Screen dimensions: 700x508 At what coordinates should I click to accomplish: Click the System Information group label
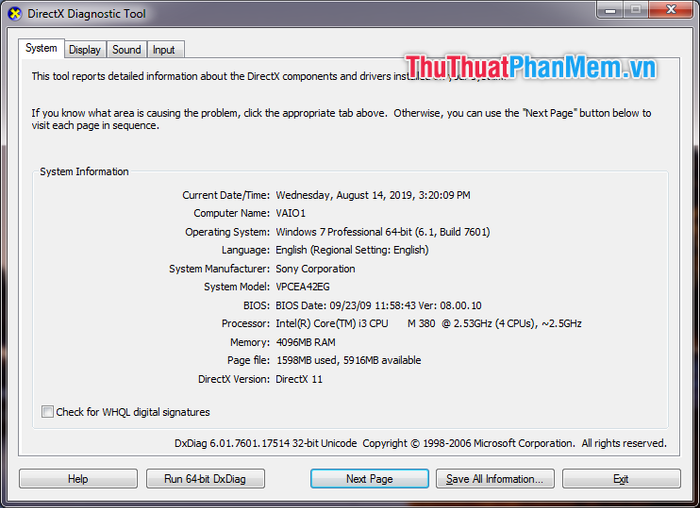(x=84, y=171)
